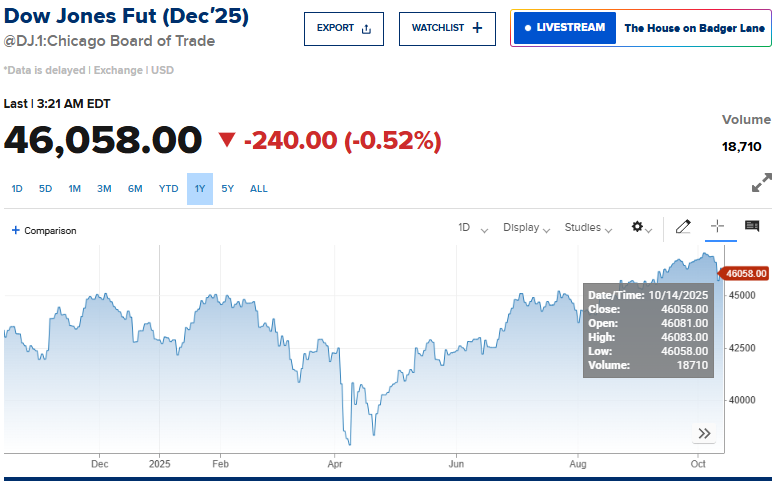
Task: Click the double-arrow scroll to latest button
Action: point(704,433)
